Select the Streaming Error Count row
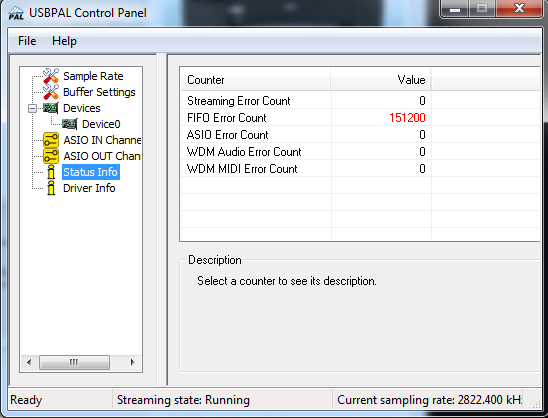Image resolution: width=548 pixels, height=418 pixels. [x=360, y=101]
